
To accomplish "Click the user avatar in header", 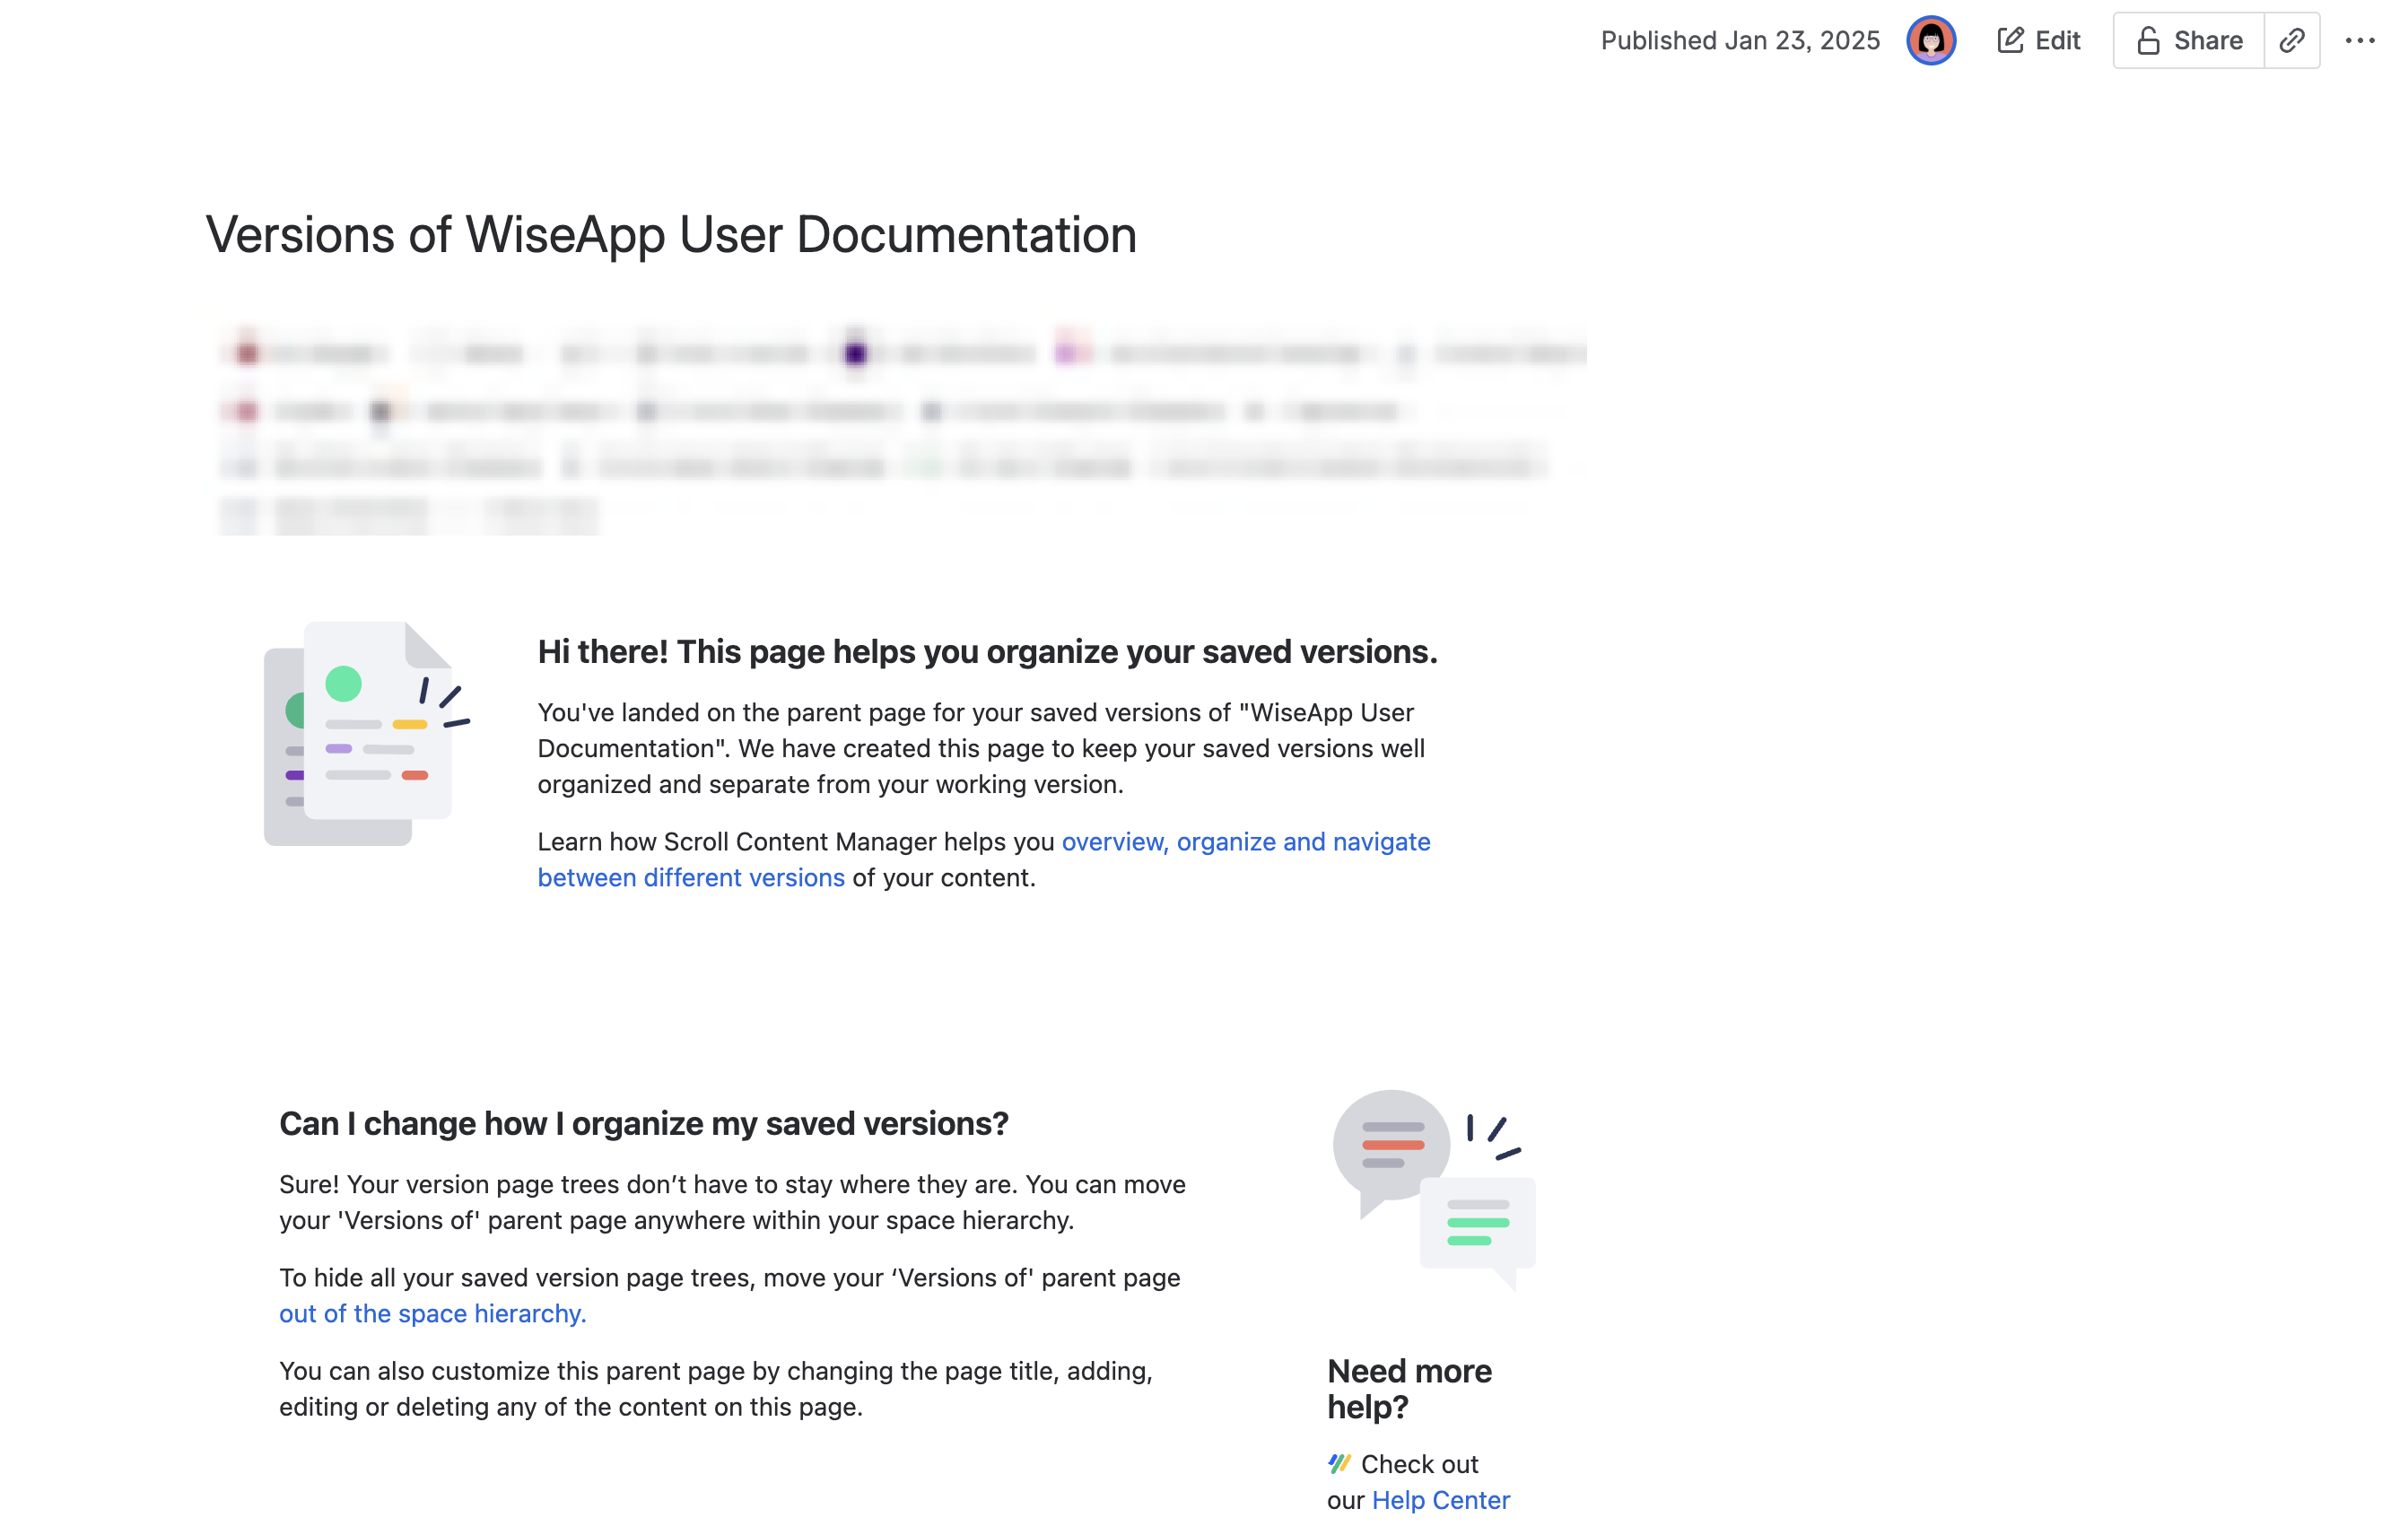I will pos(1930,40).
